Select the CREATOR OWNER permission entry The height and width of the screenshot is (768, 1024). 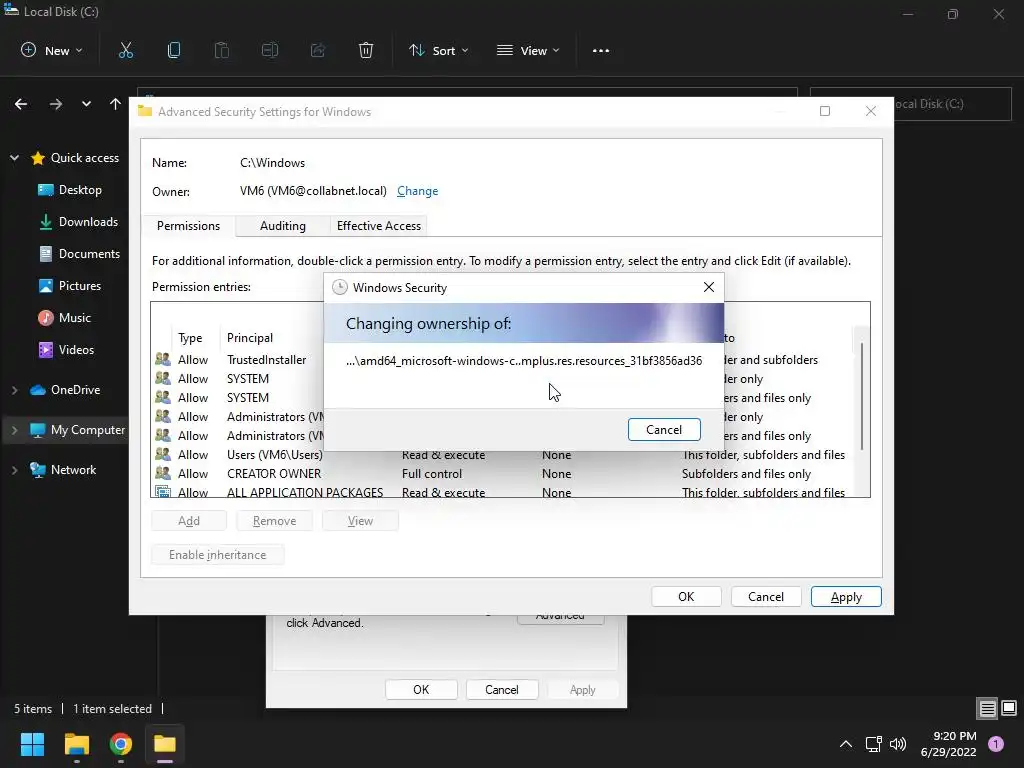tap(502, 474)
